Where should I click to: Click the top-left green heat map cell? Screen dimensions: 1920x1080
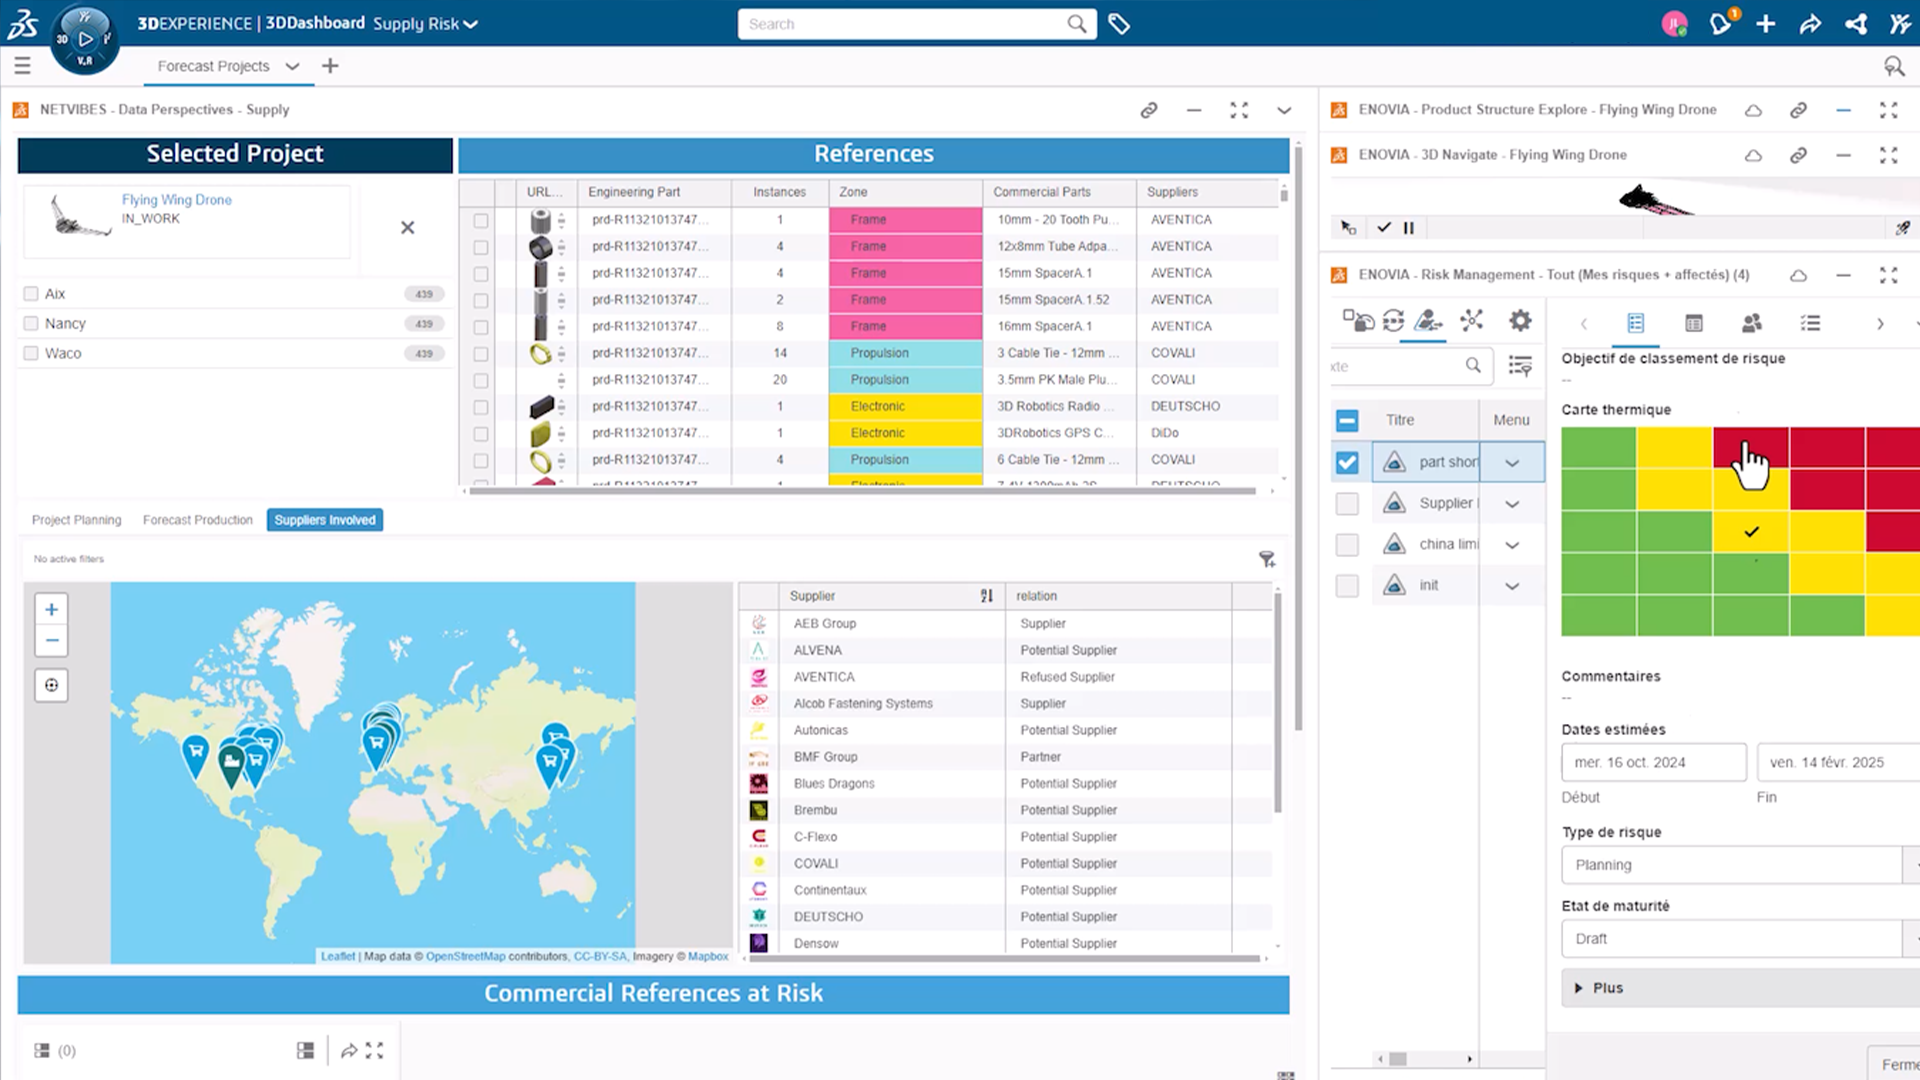[1598, 448]
